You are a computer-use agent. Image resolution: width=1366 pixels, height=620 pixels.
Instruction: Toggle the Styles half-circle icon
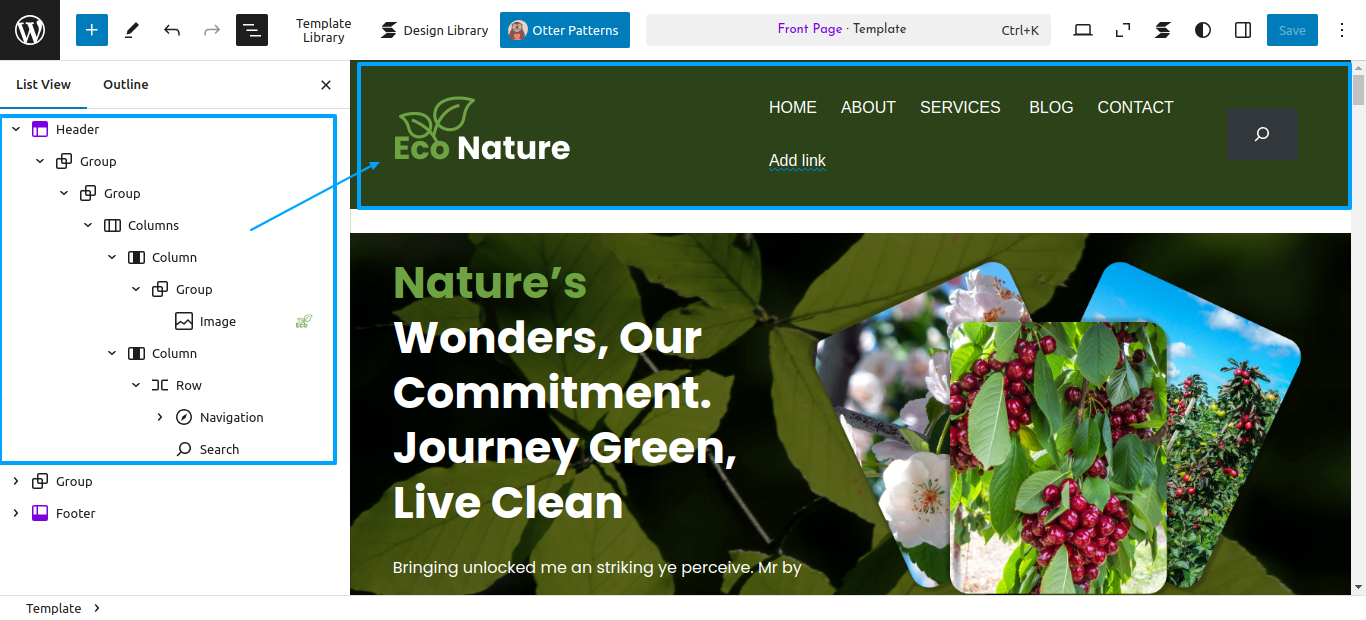[x=1203, y=30]
